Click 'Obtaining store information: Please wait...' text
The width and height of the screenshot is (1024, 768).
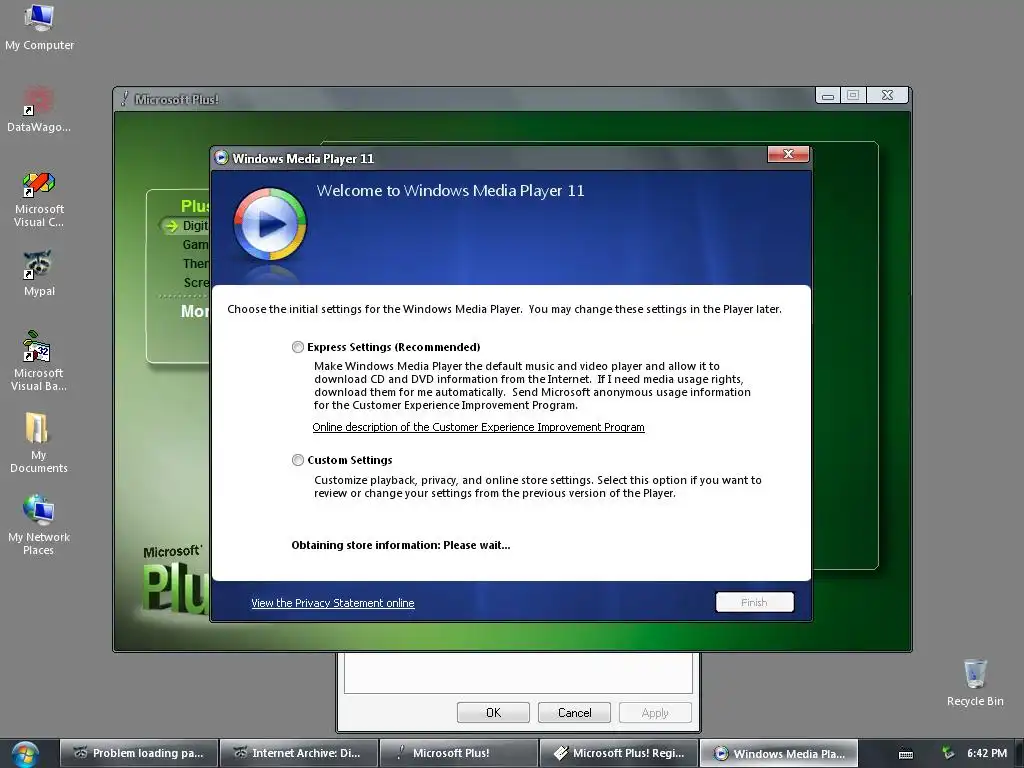tap(401, 545)
